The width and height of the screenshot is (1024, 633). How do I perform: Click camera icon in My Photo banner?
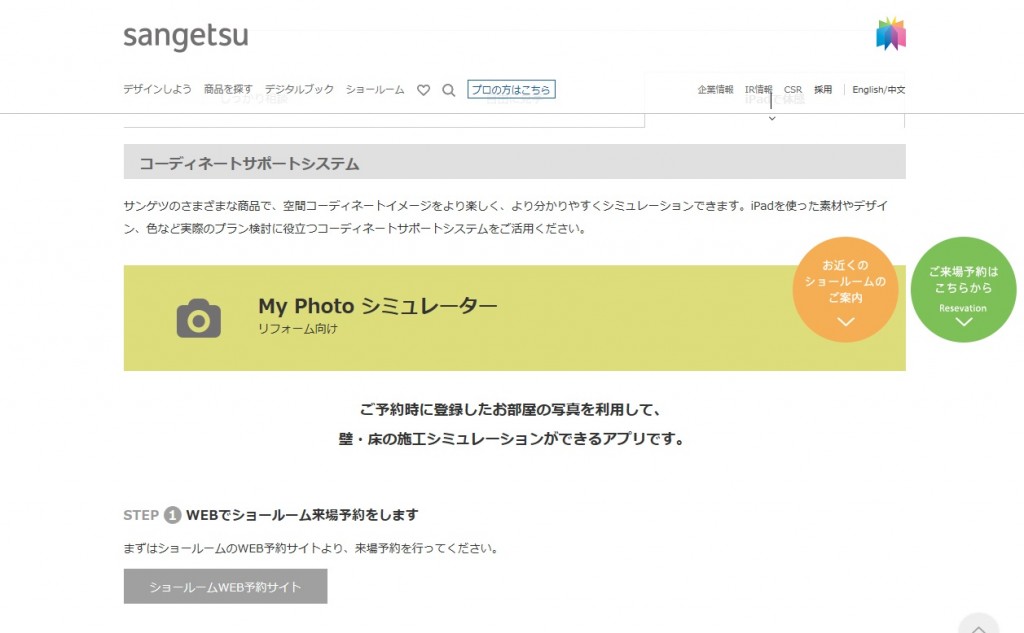(199, 318)
